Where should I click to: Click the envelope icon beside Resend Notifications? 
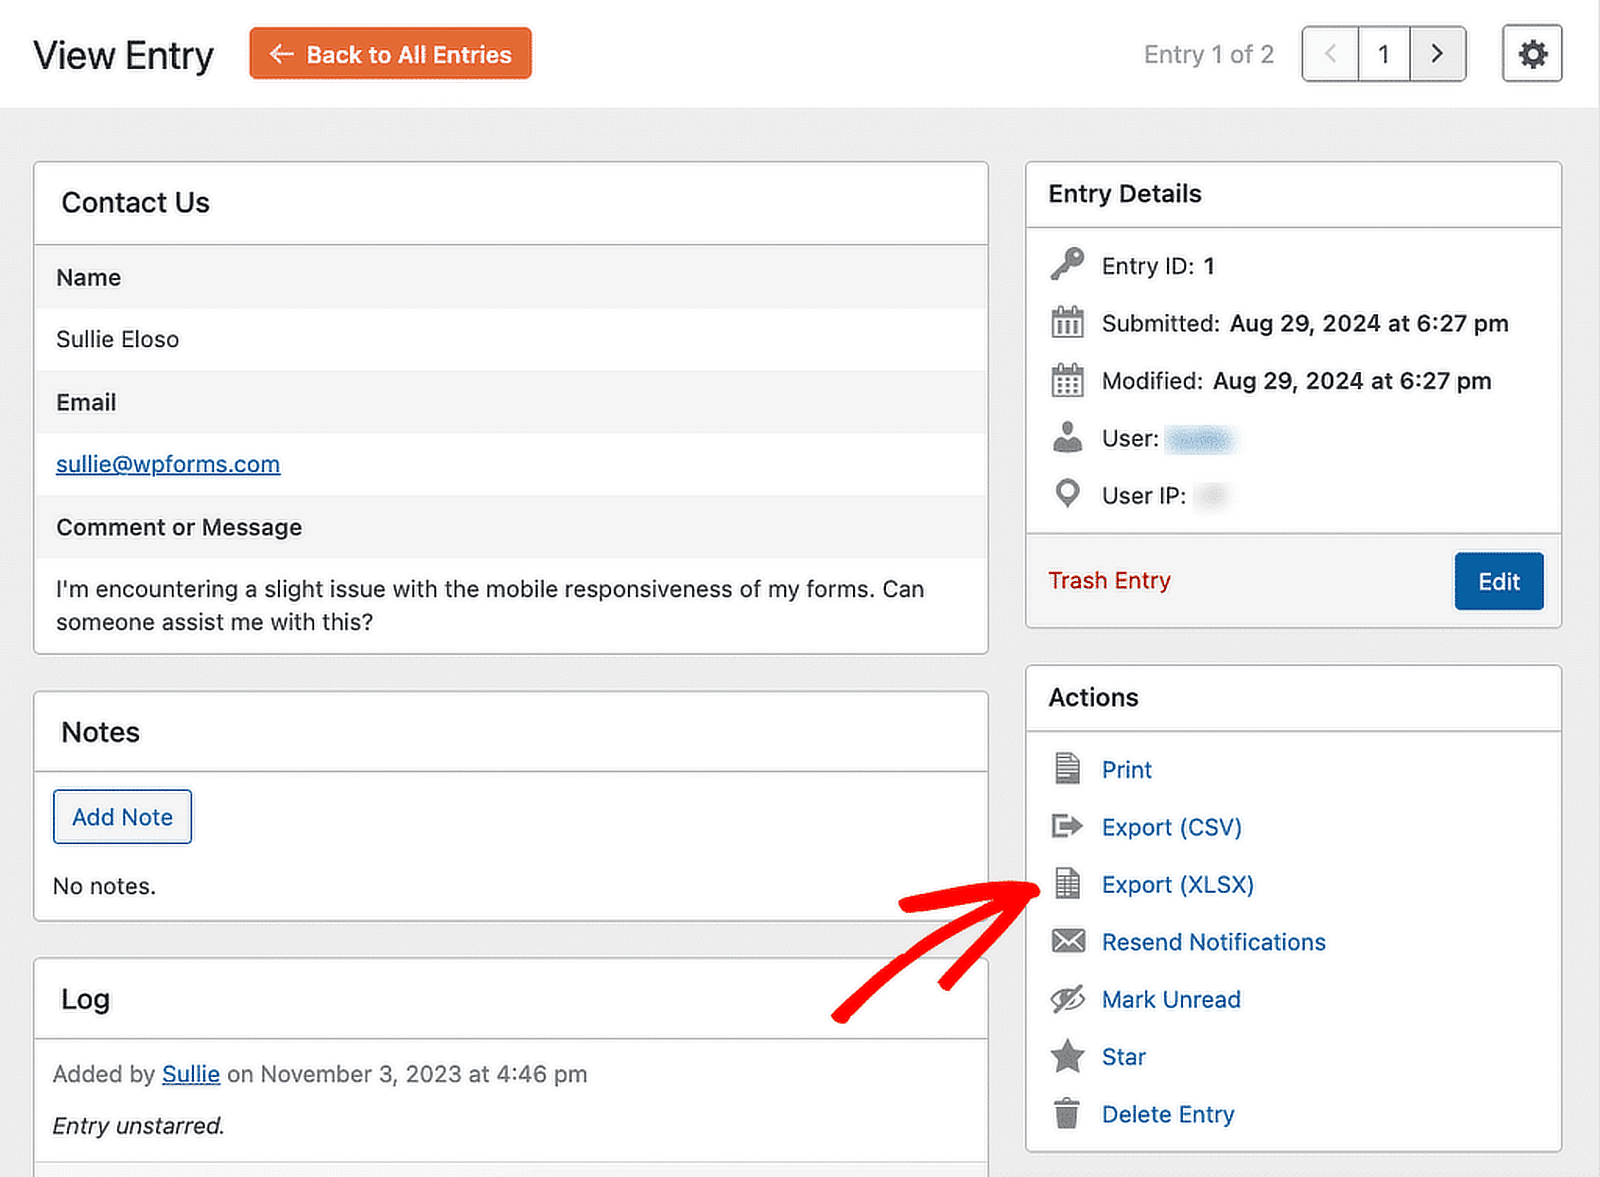pos(1067,941)
